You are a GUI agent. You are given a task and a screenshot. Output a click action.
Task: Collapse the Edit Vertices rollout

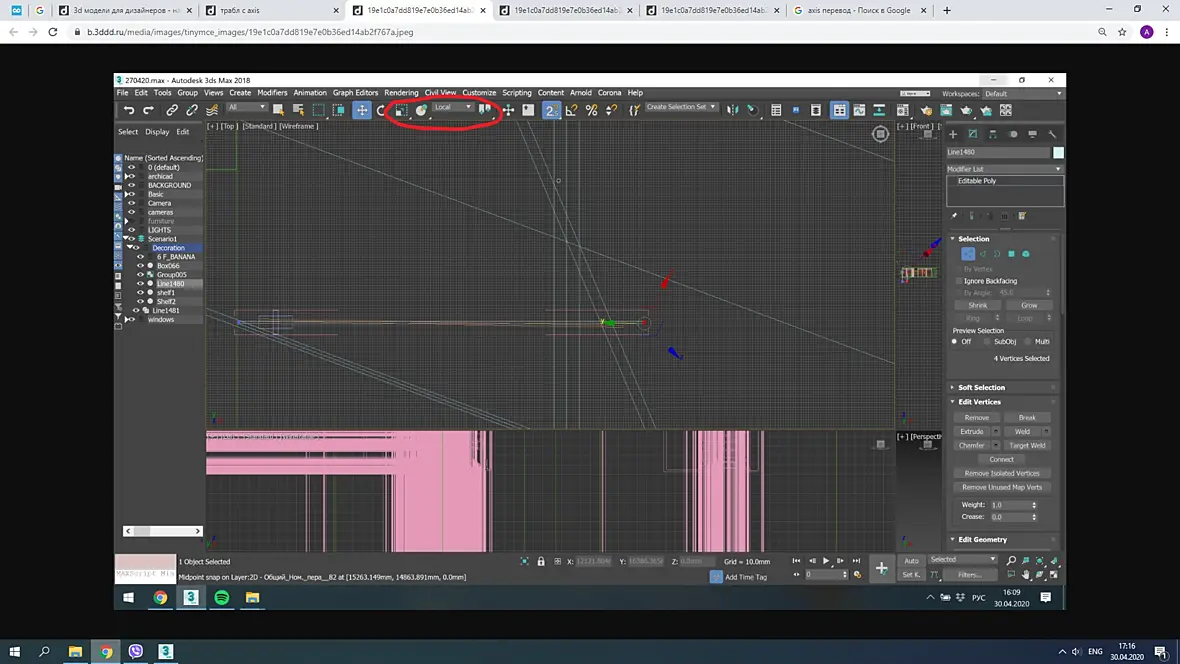click(x=978, y=402)
